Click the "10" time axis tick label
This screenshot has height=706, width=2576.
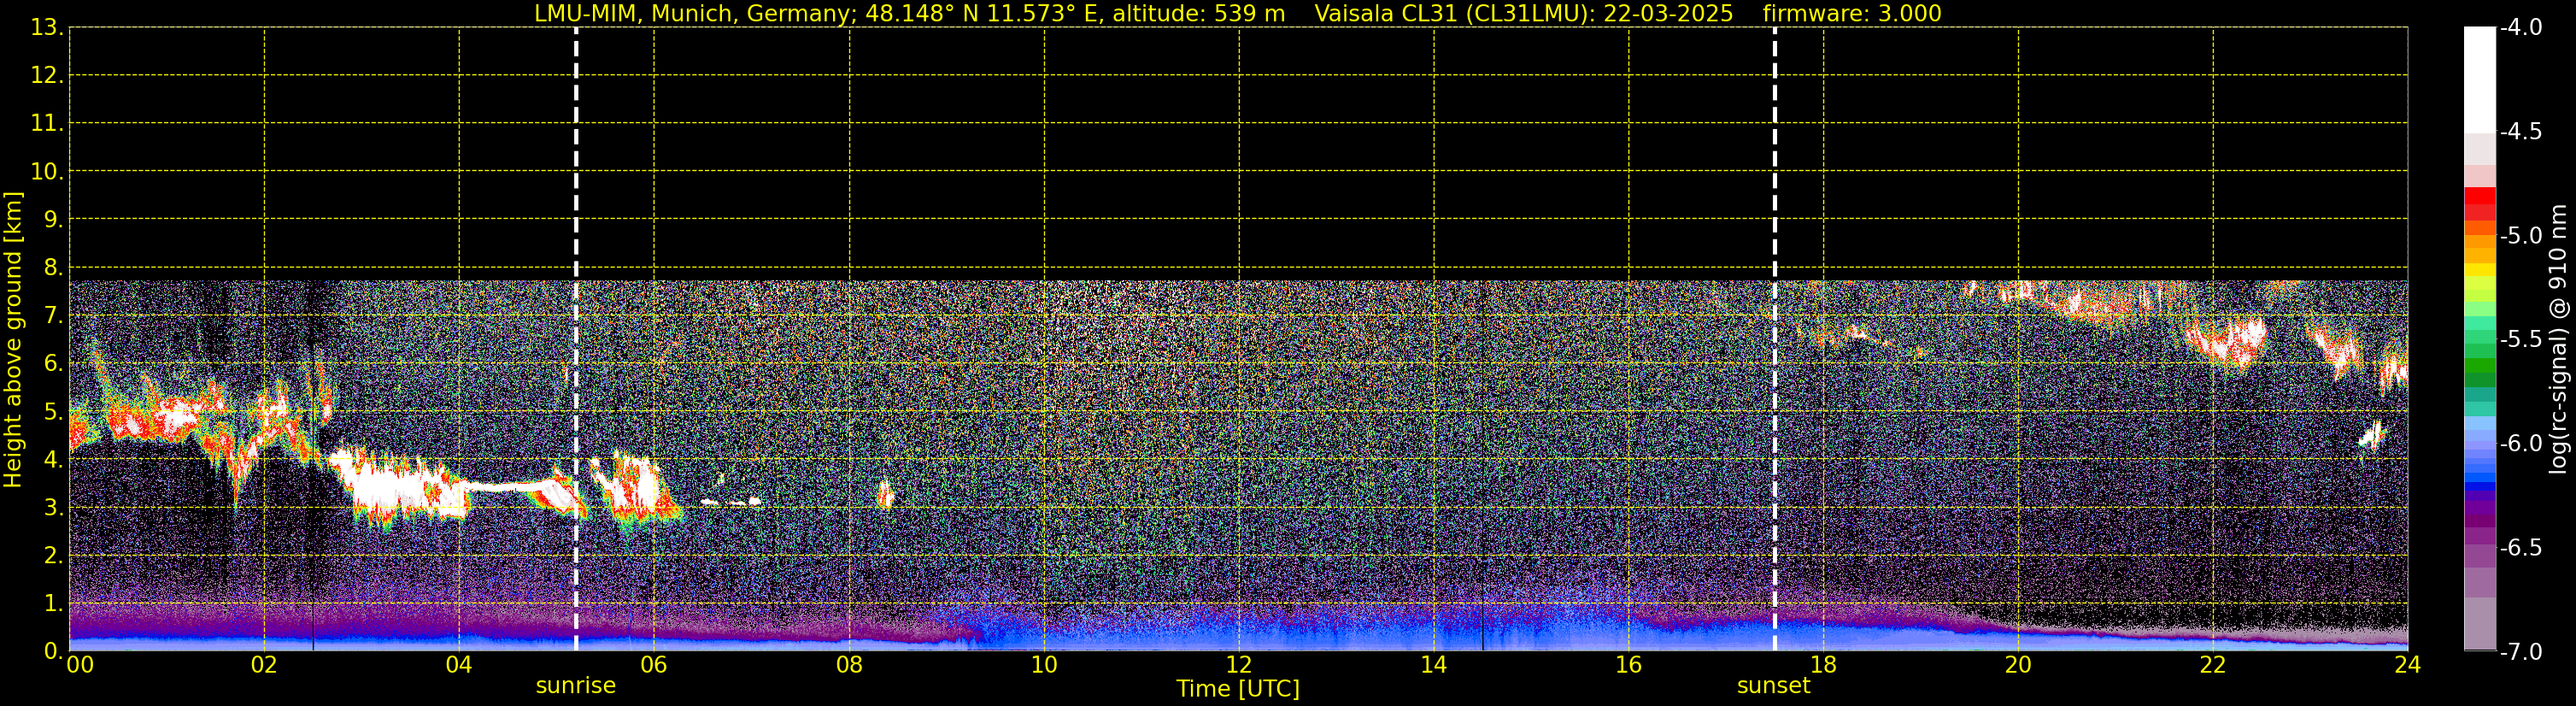click(1044, 666)
